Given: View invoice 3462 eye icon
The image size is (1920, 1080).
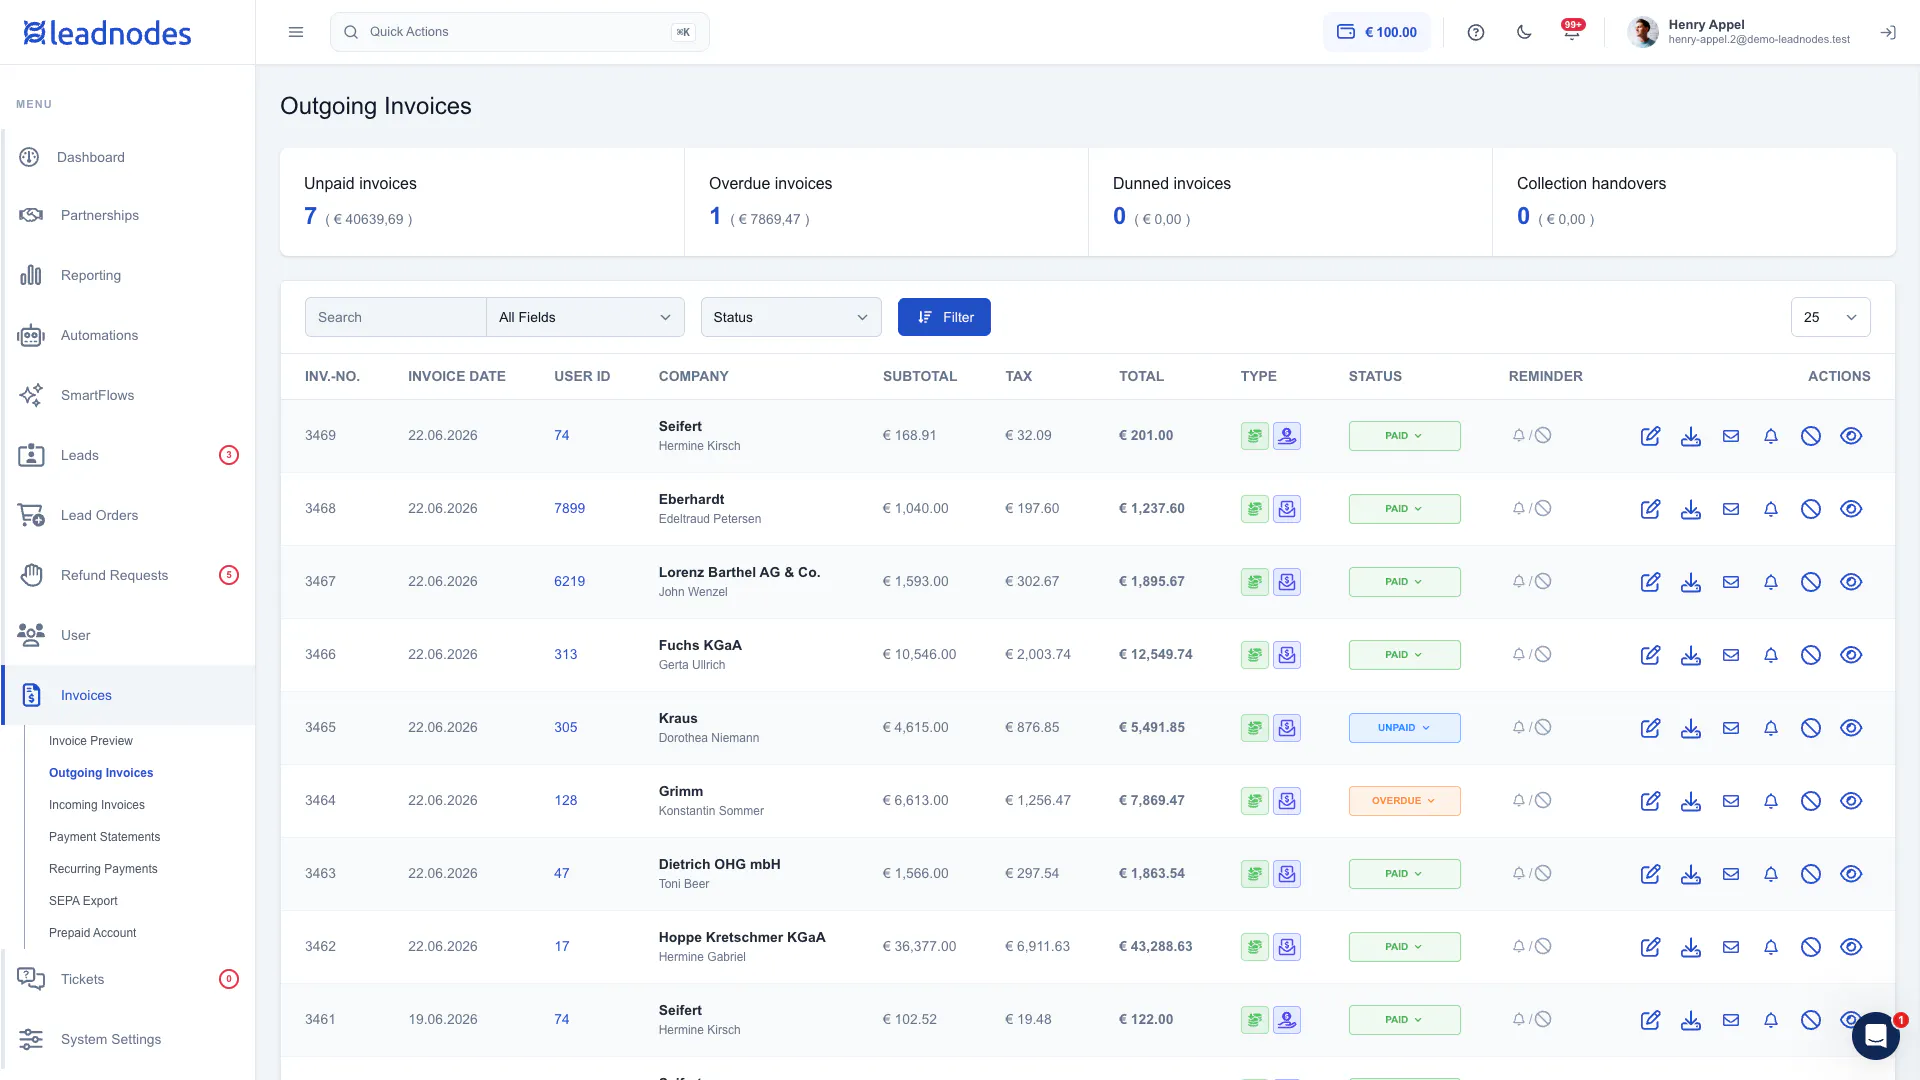Looking at the screenshot, I should coord(1851,947).
